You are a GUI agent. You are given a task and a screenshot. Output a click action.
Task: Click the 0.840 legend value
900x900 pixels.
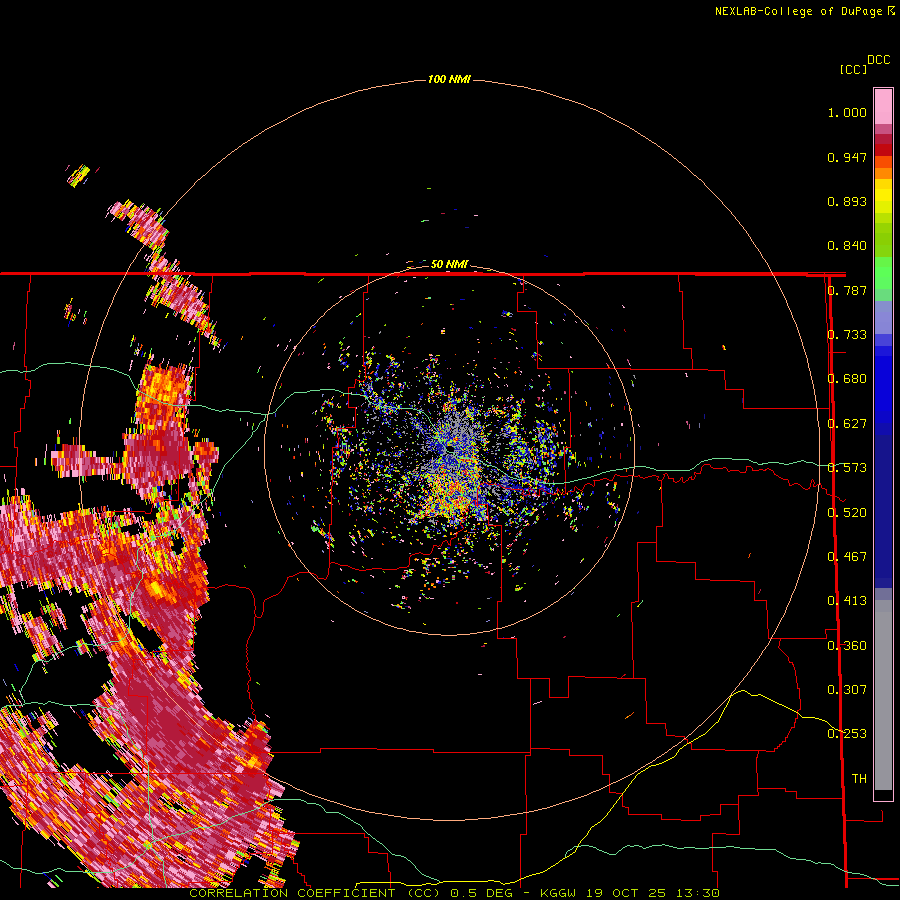coord(847,246)
